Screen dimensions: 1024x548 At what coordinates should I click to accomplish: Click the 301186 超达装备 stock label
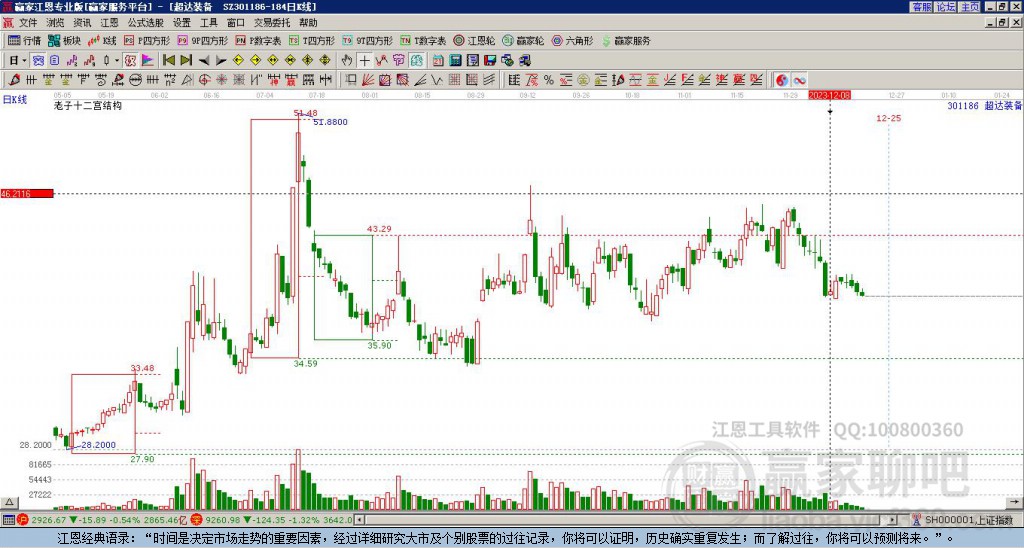(x=984, y=106)
